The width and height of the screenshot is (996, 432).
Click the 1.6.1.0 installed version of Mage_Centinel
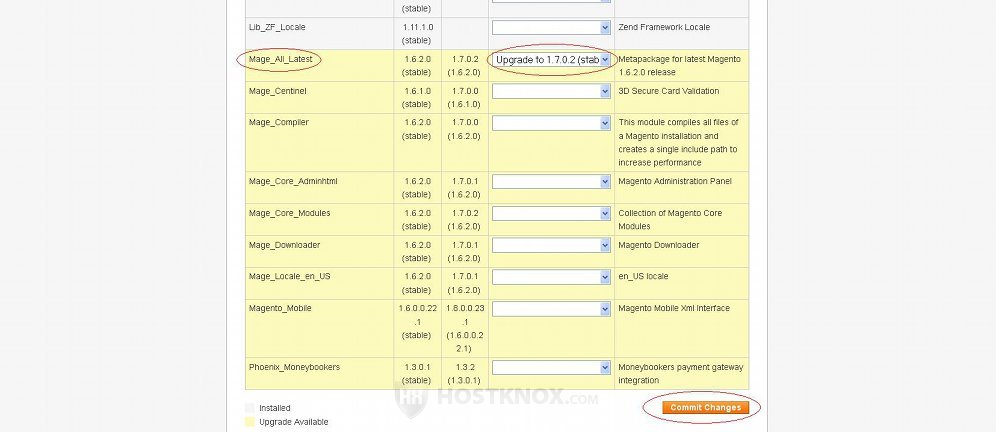[417, 91]
